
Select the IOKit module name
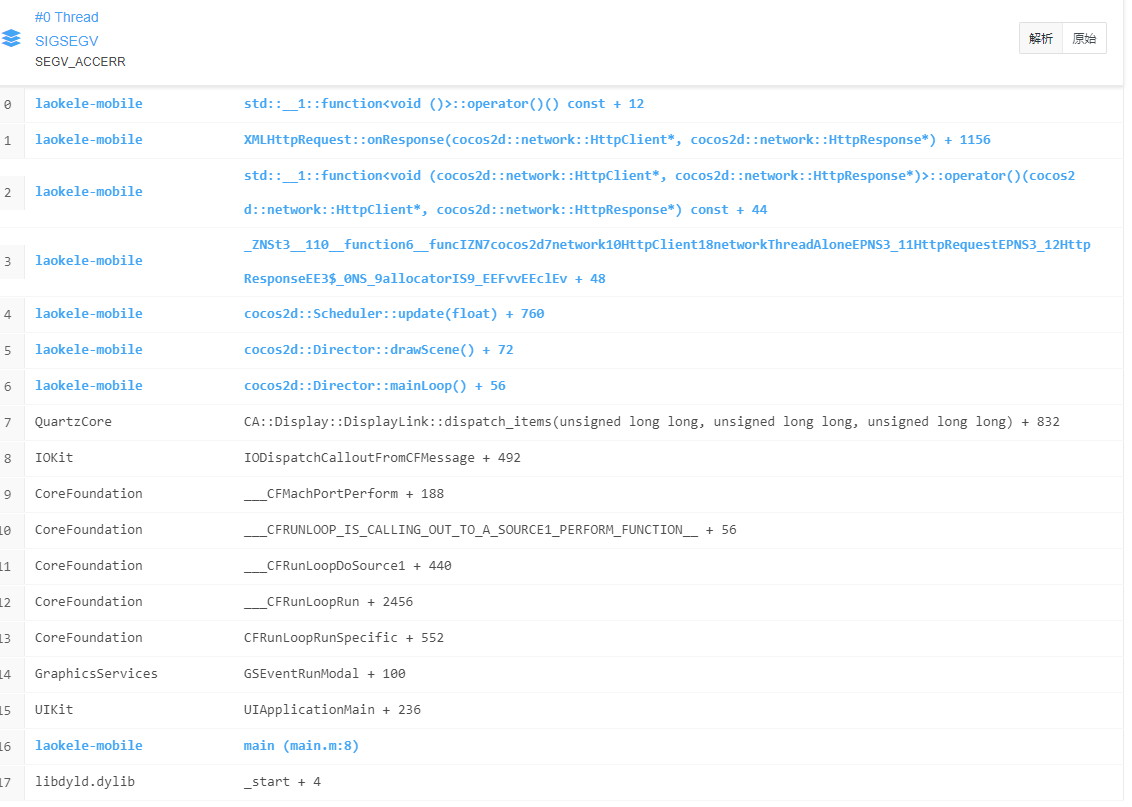54,458
